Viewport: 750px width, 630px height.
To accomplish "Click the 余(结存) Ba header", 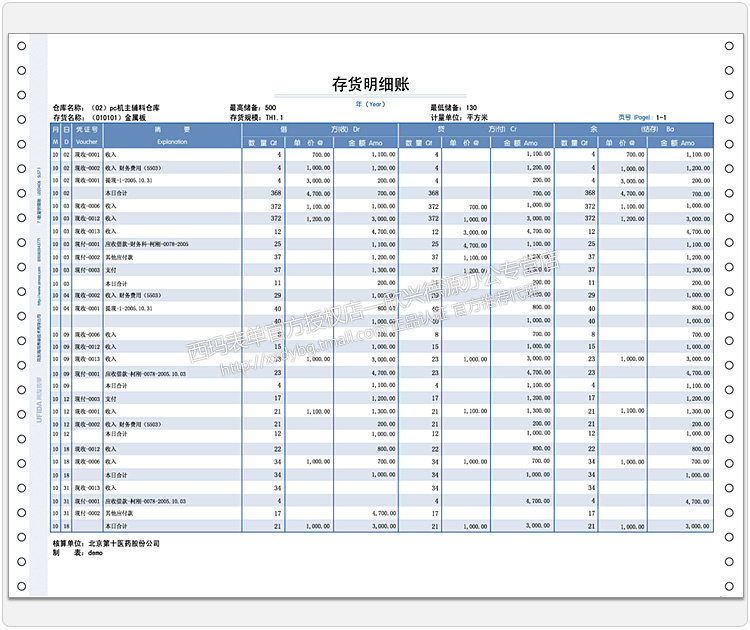I will [x=634, y=129].
